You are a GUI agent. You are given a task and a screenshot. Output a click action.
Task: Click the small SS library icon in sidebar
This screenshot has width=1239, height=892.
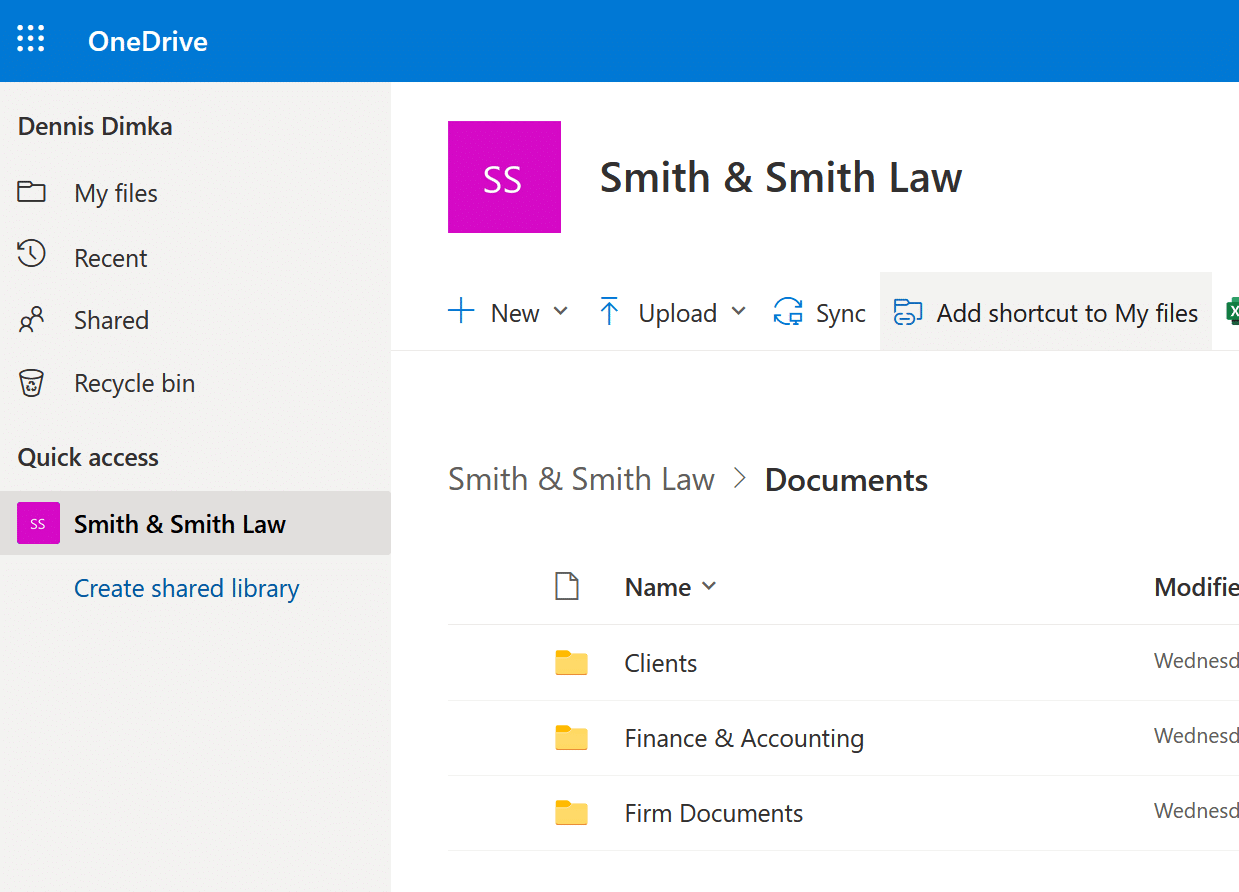38,523
